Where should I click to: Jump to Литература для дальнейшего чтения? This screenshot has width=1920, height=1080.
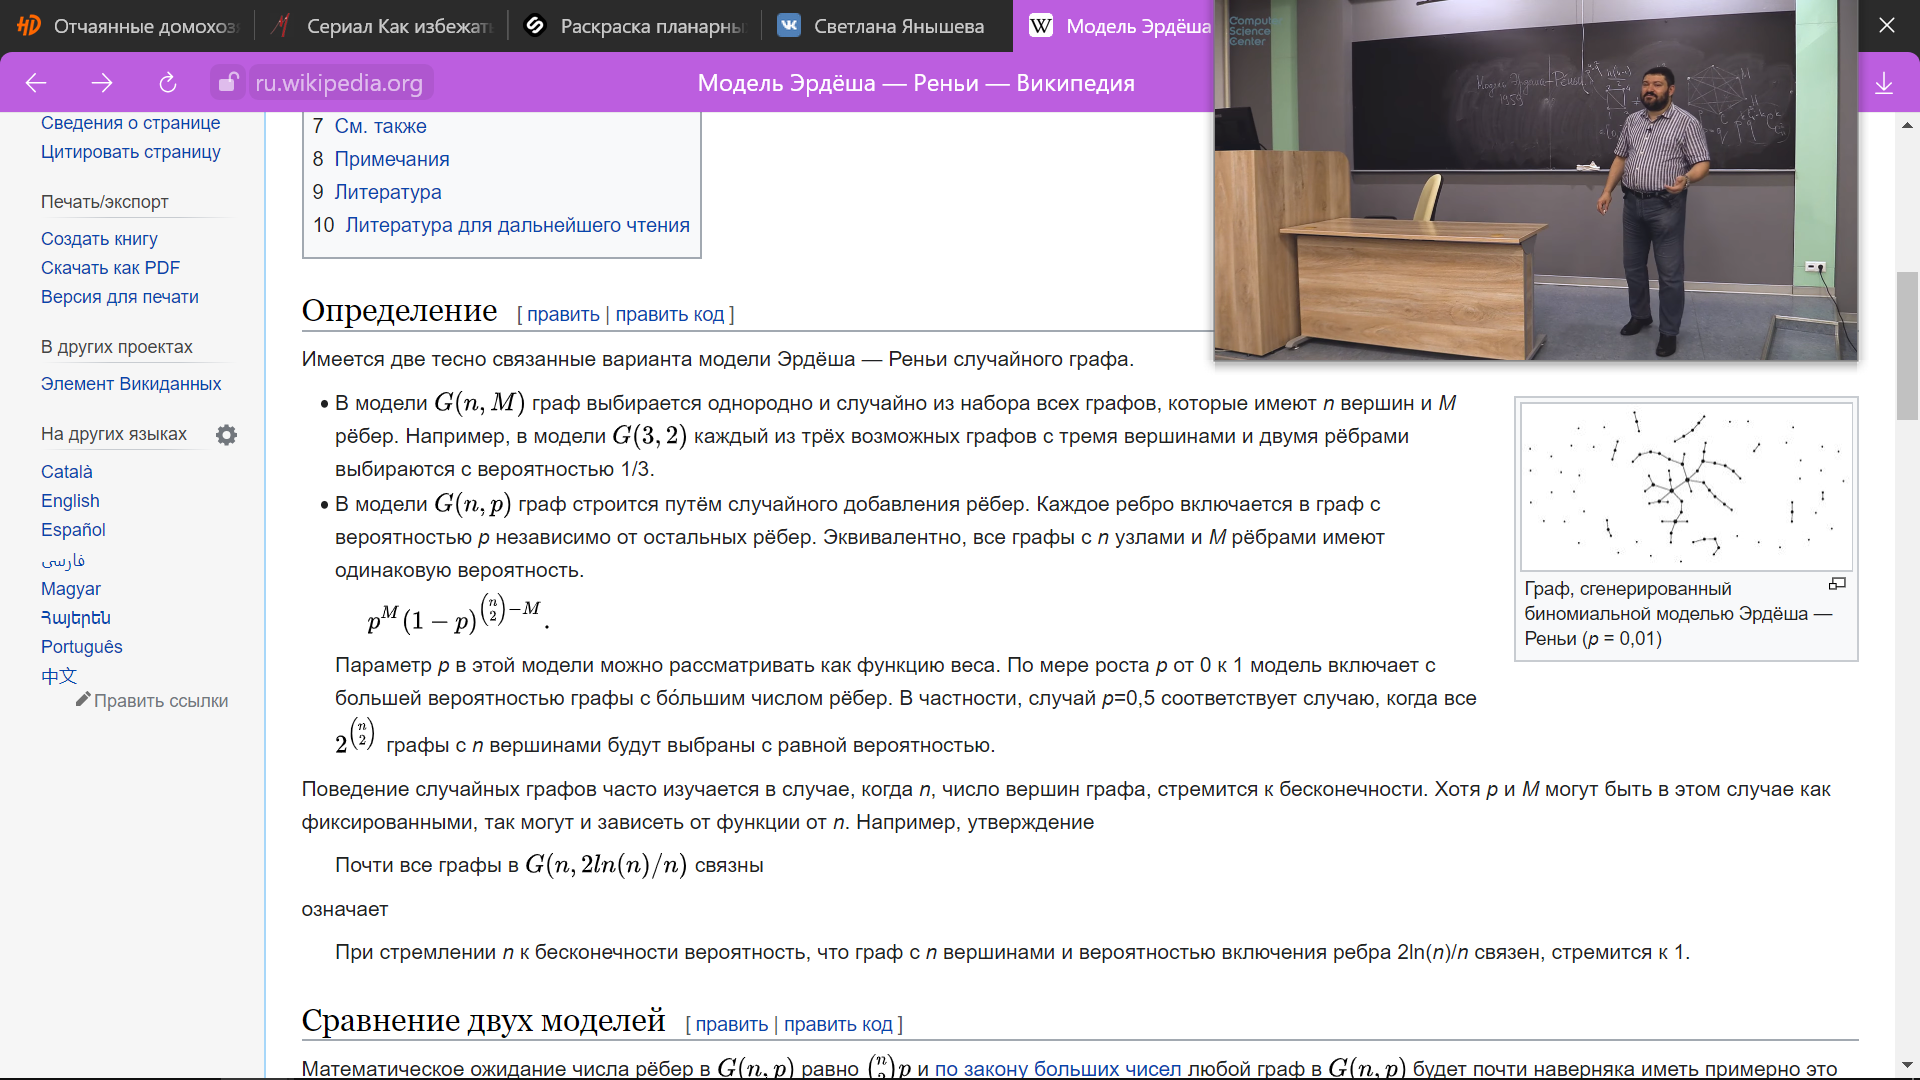(x=517, y=225)
